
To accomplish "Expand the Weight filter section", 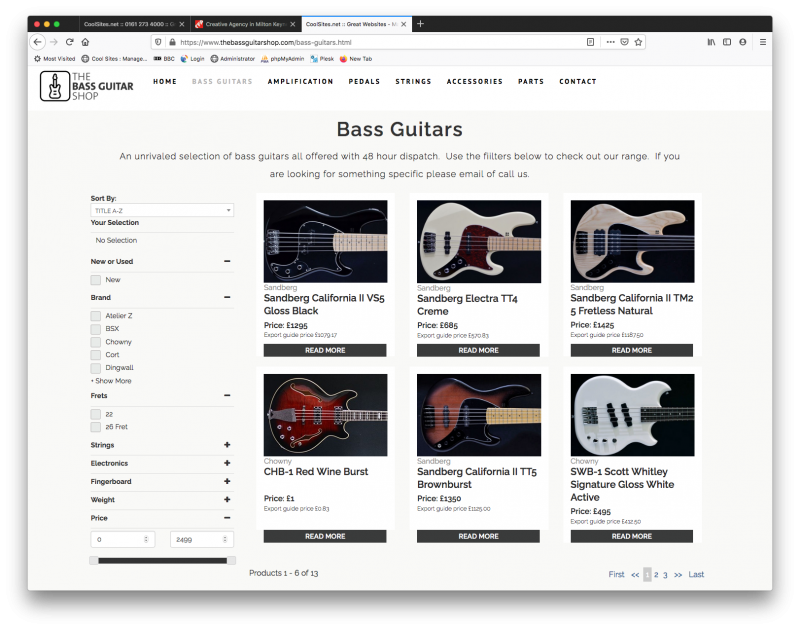I will point(227,499).
